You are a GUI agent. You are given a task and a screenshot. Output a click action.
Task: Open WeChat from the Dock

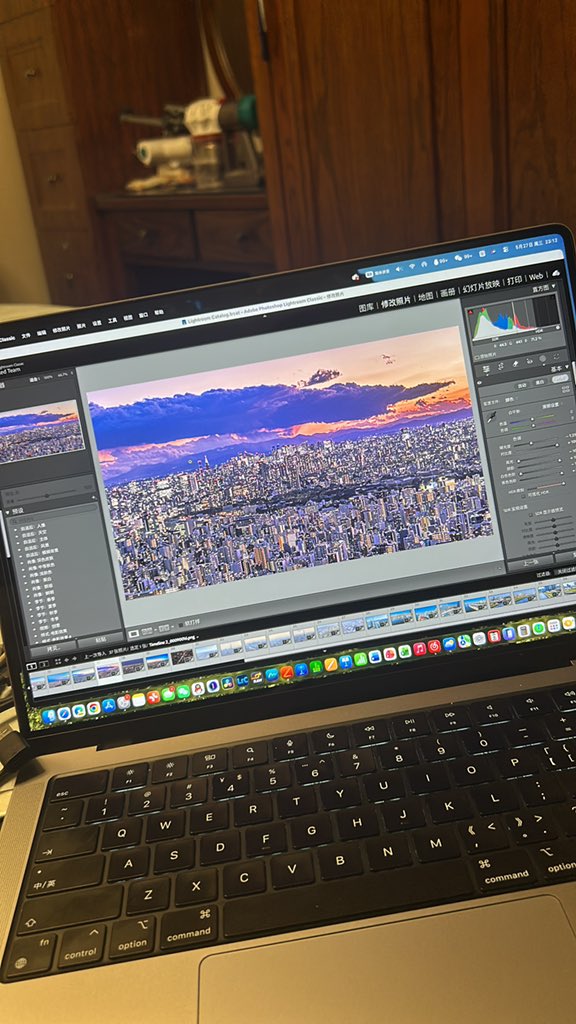(184, 691)
